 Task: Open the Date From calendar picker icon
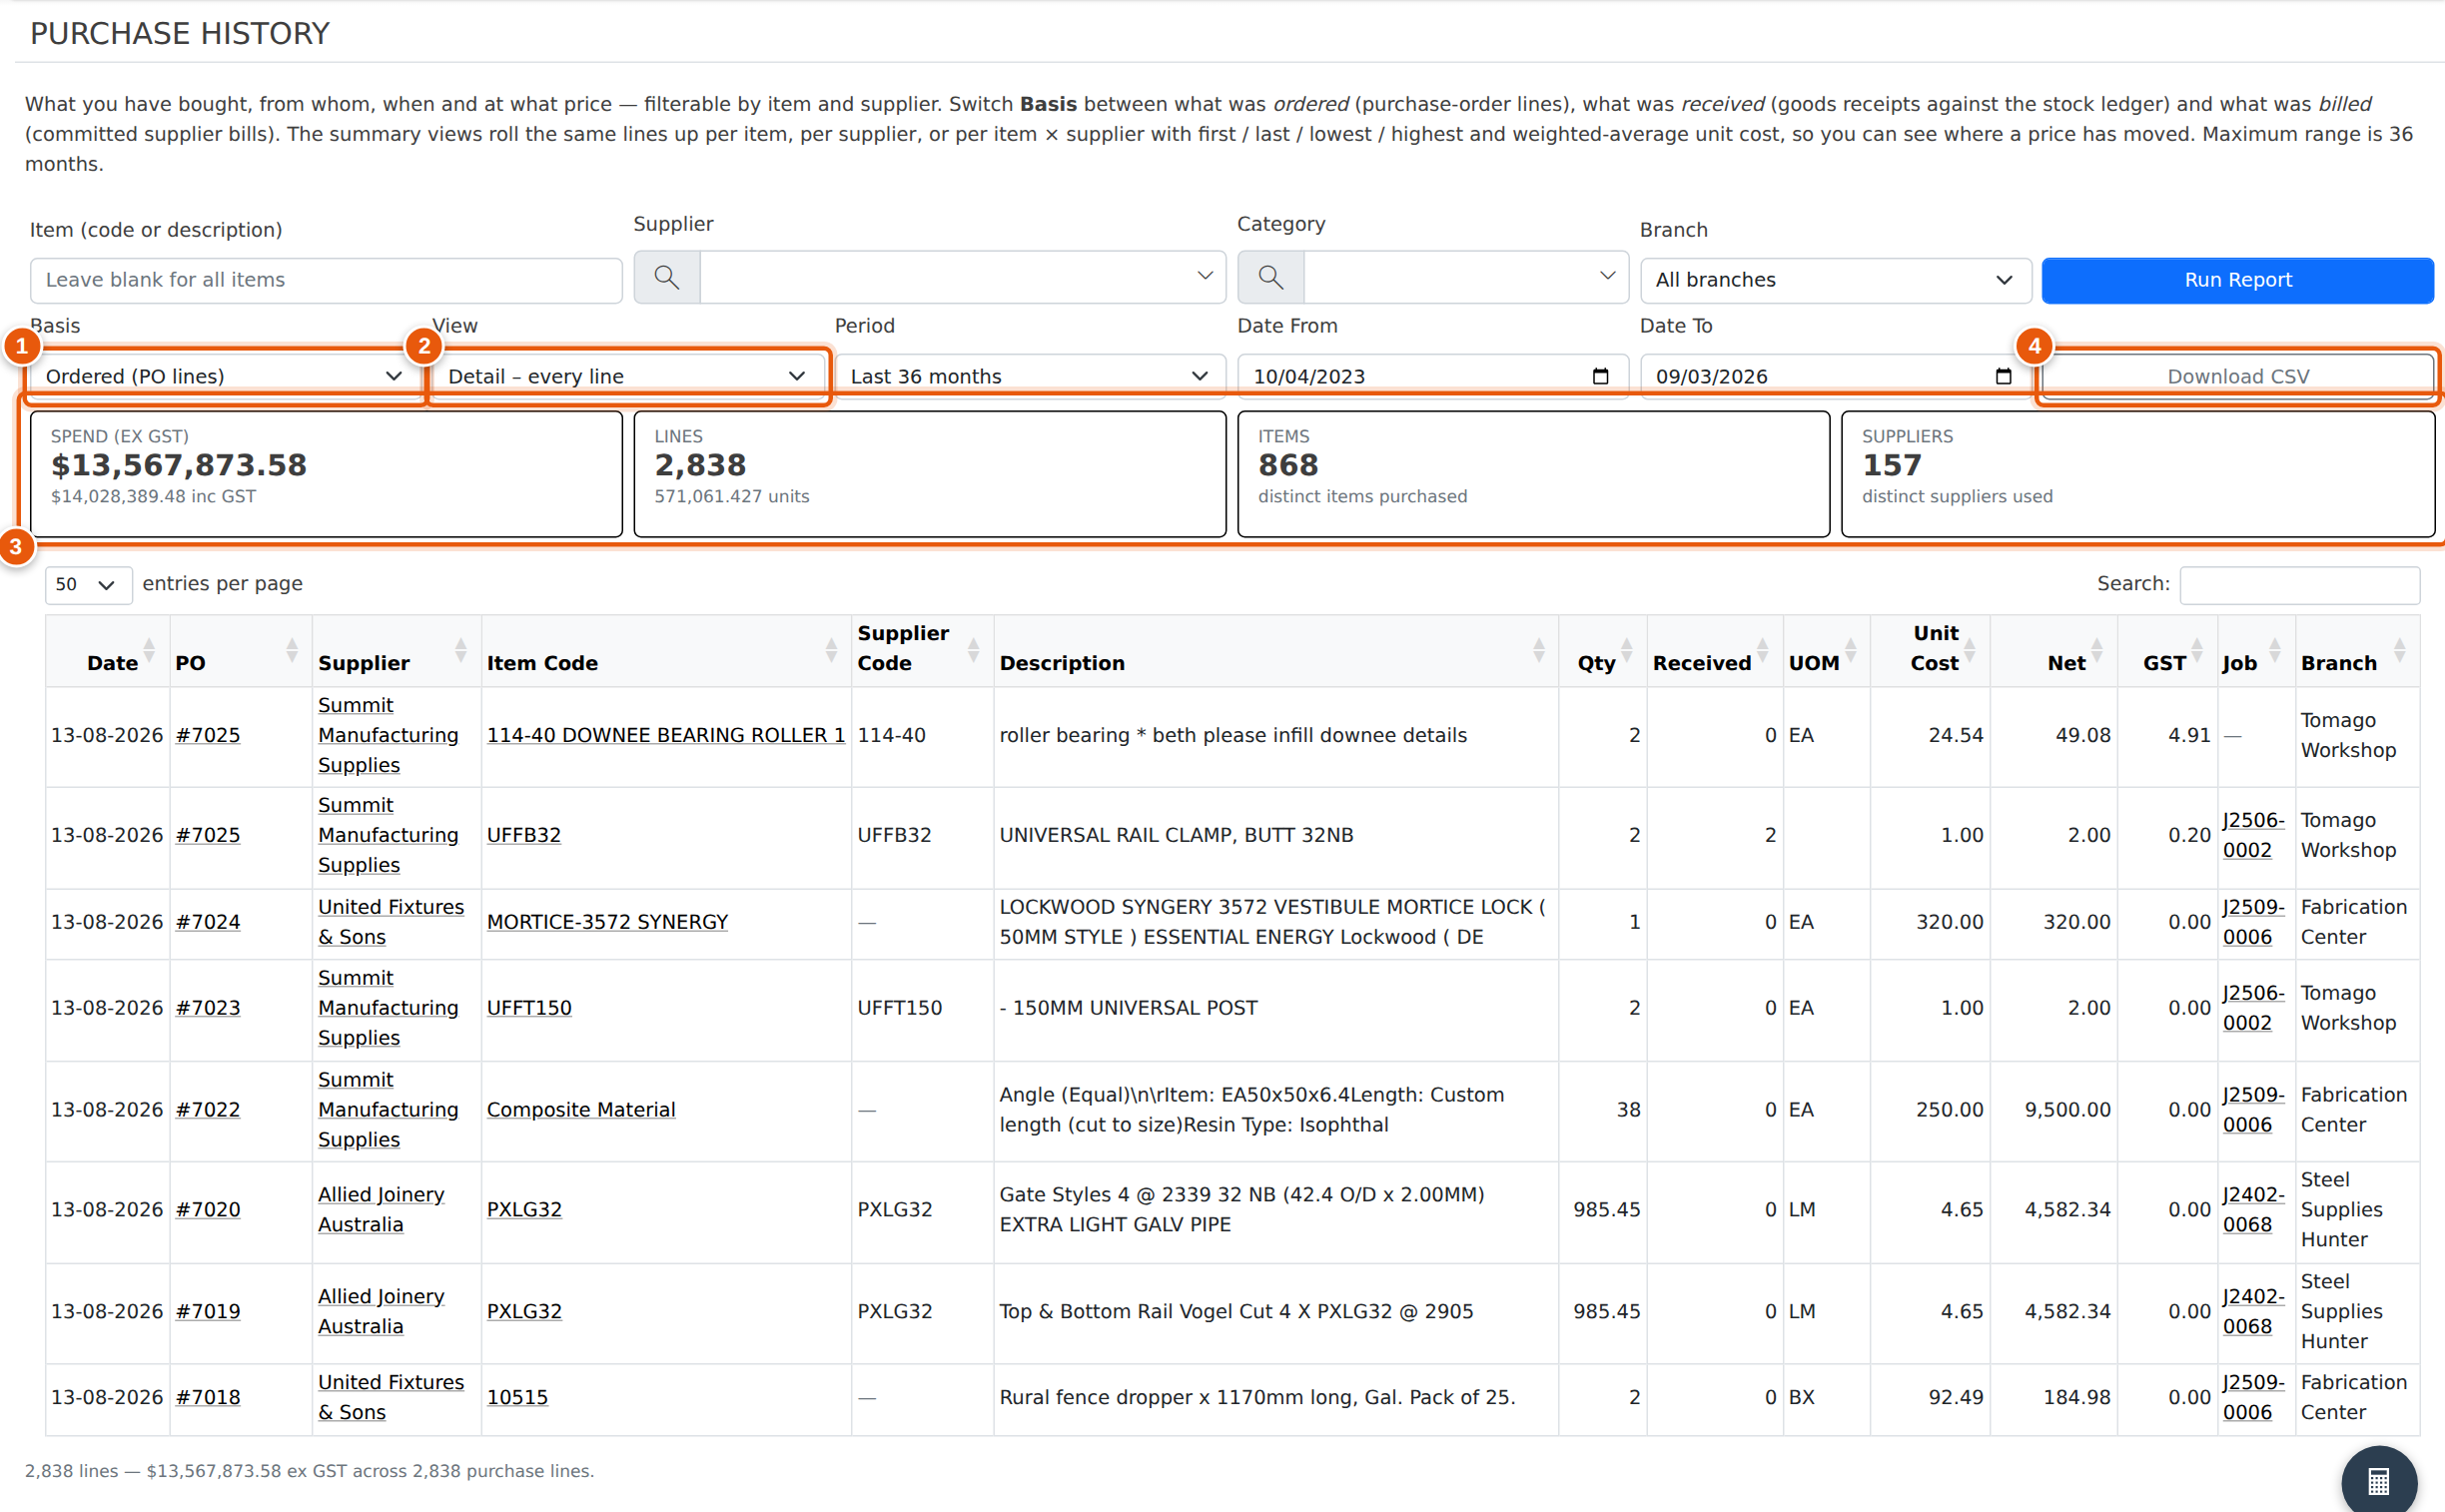1600,376
